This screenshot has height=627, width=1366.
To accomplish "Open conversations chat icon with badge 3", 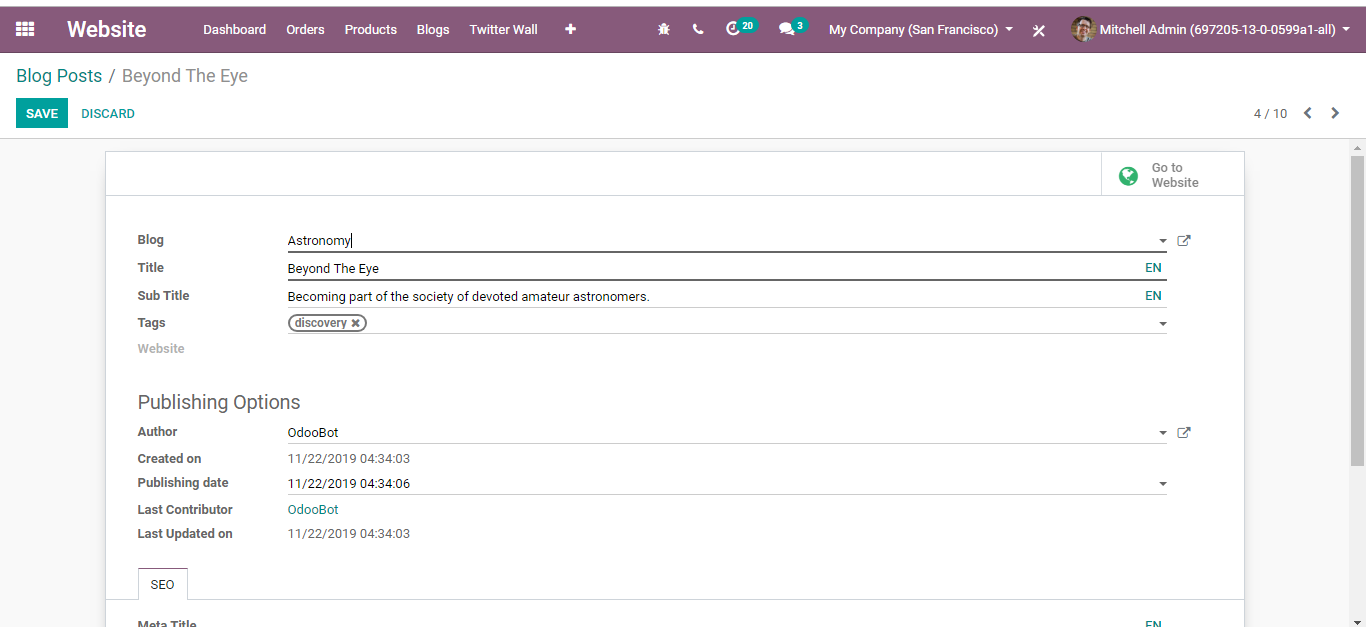I will (793, 28).
